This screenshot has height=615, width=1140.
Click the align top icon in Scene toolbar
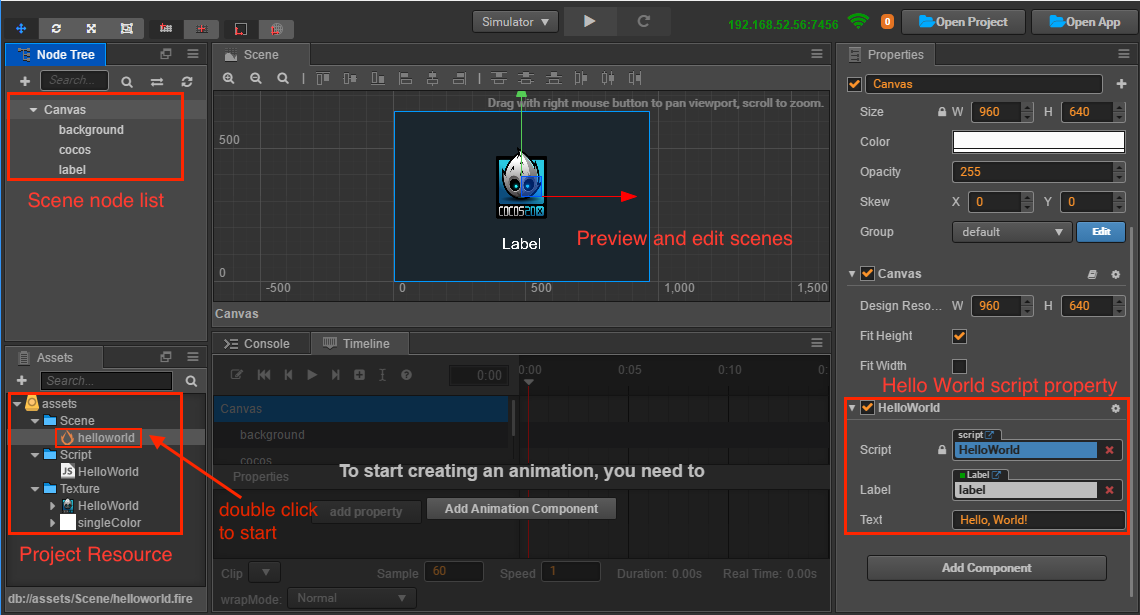(x=323, y=78)
